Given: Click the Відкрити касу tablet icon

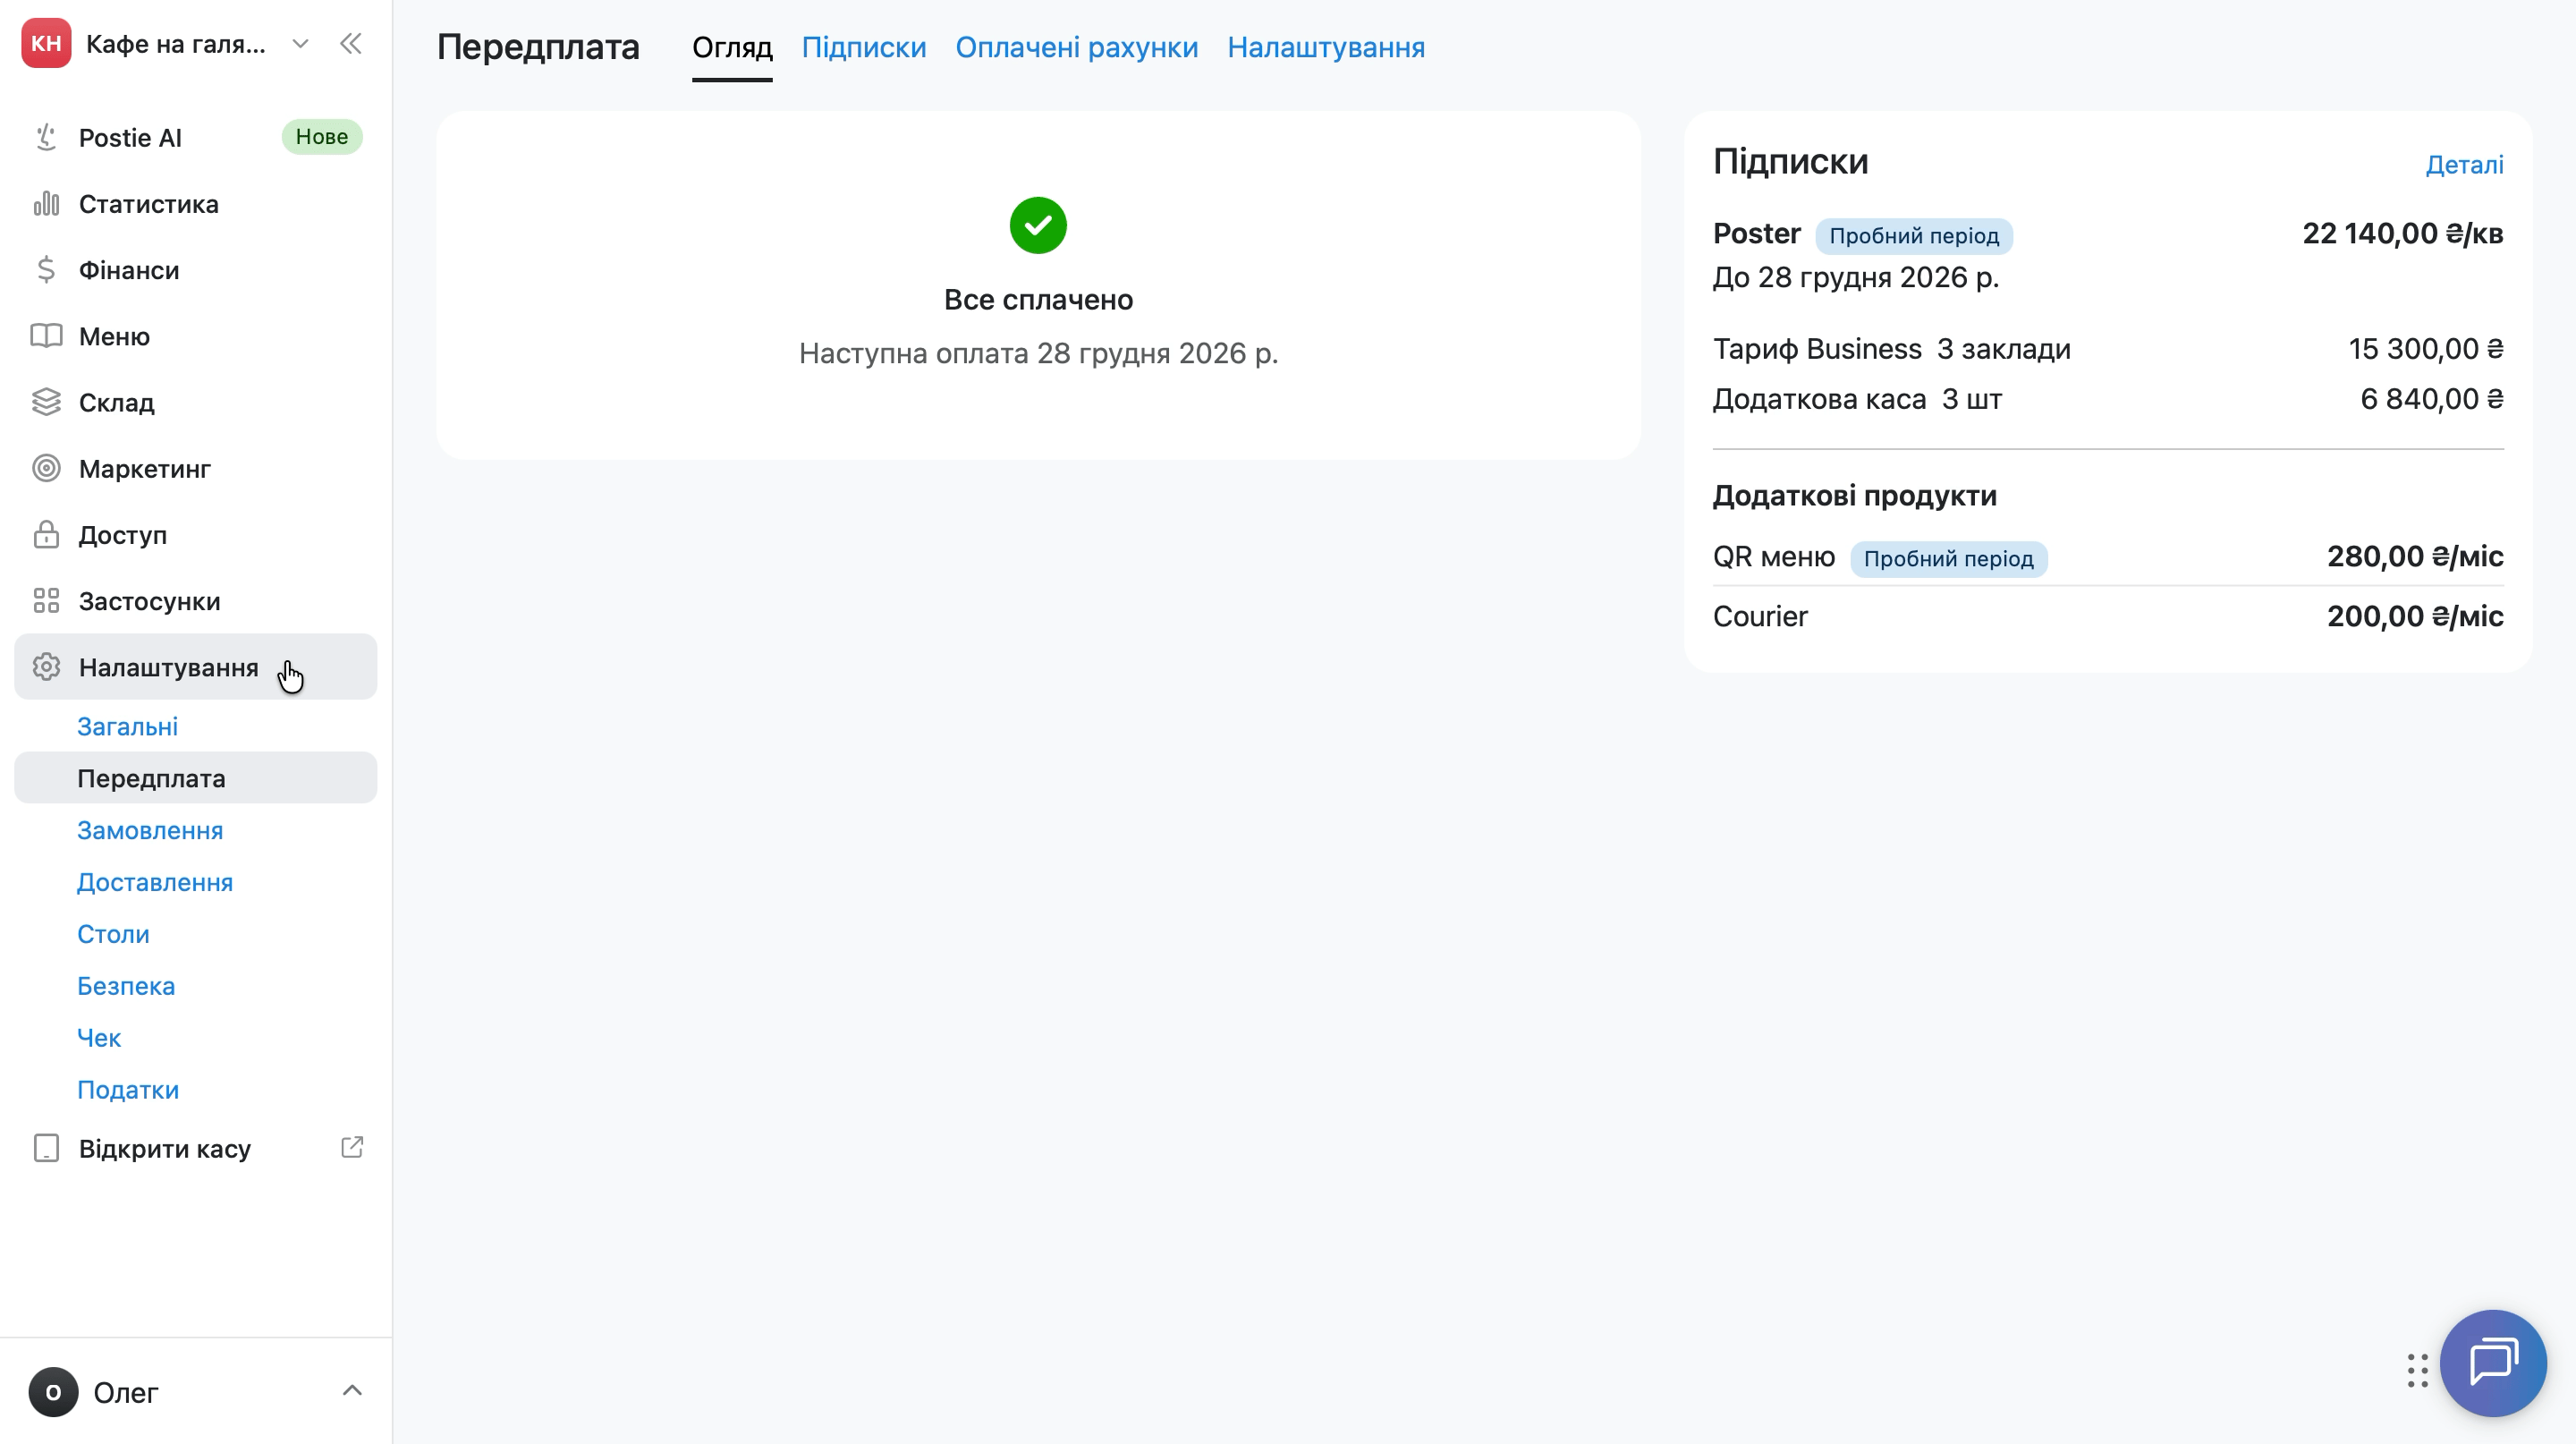Looking at the screenshot, I should (46, 1148).
